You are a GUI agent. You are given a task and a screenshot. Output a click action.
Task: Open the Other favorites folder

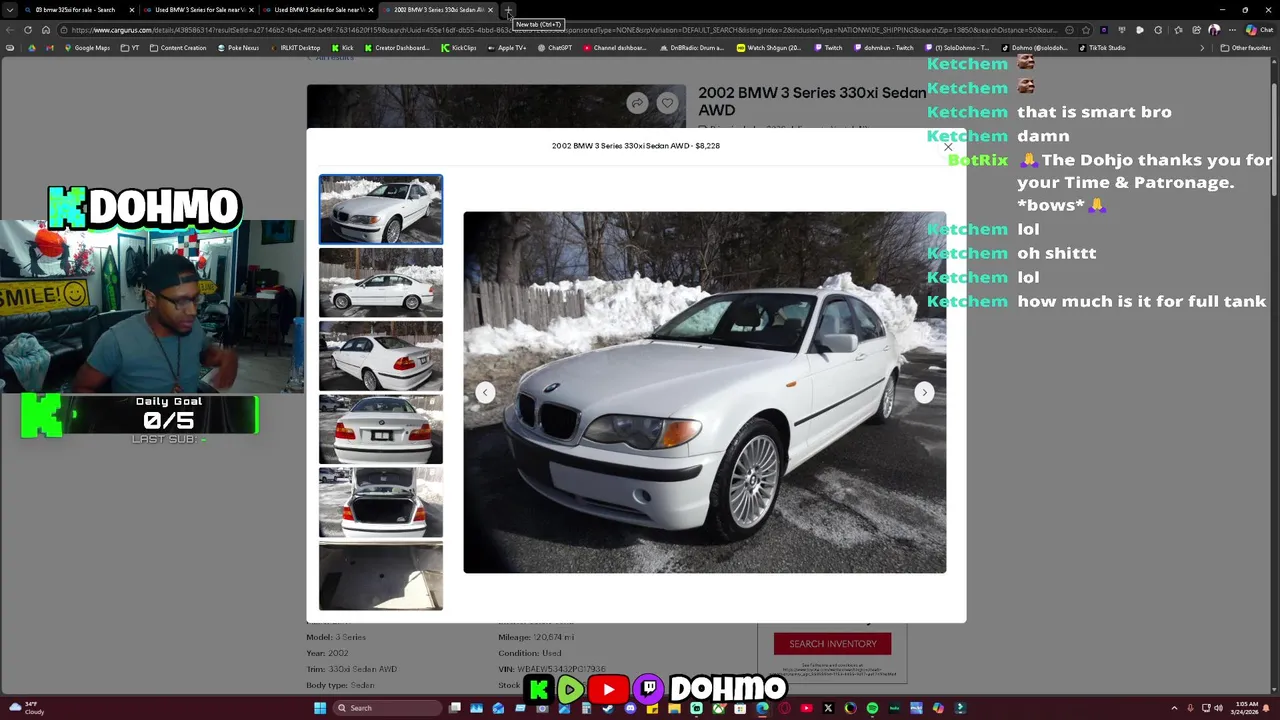coord(1245,48)
